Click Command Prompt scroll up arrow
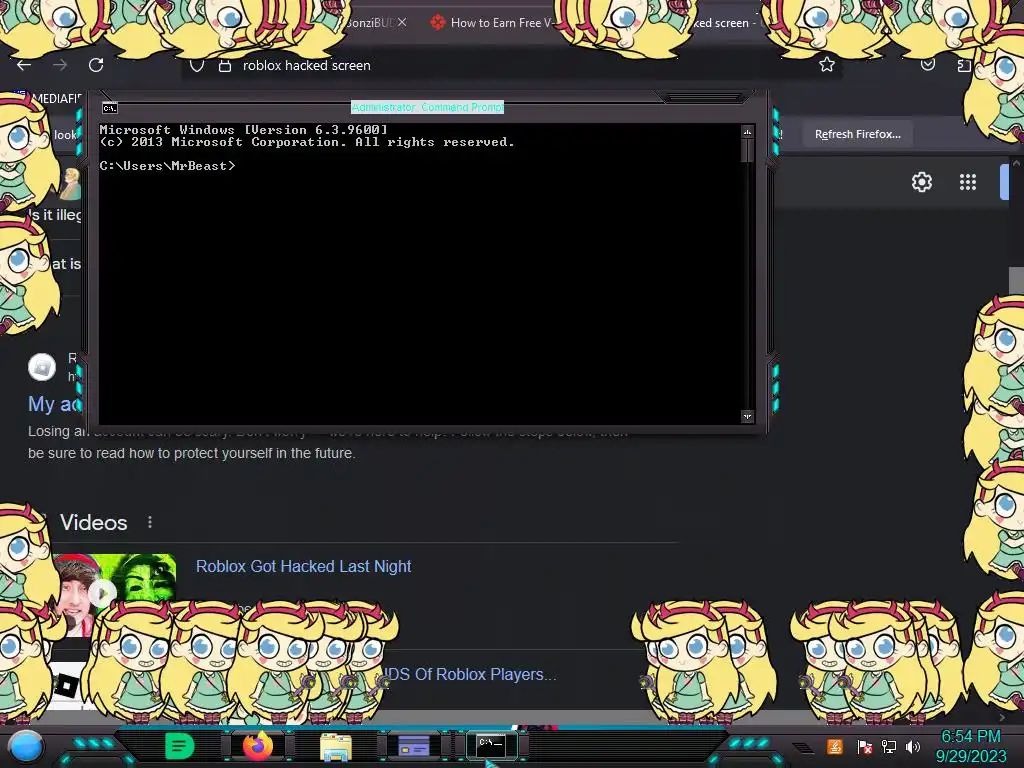The height and width of the screenshot is (768, 1024). point(747,132)
